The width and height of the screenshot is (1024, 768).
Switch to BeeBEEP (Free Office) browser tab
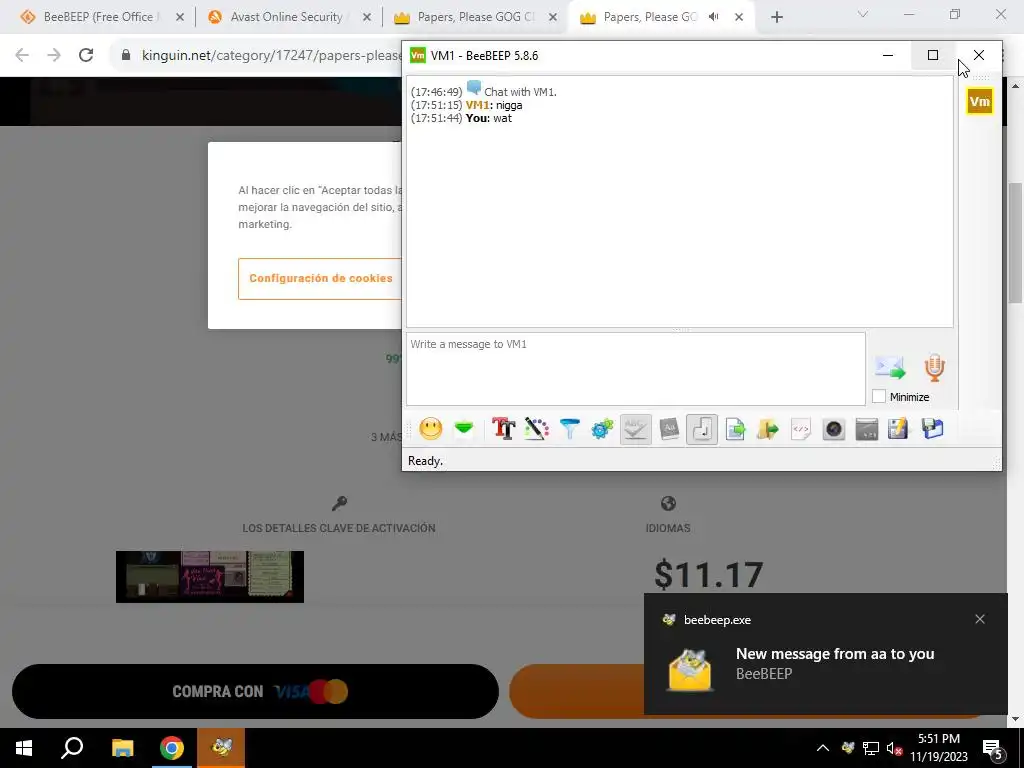pos(98,17)
